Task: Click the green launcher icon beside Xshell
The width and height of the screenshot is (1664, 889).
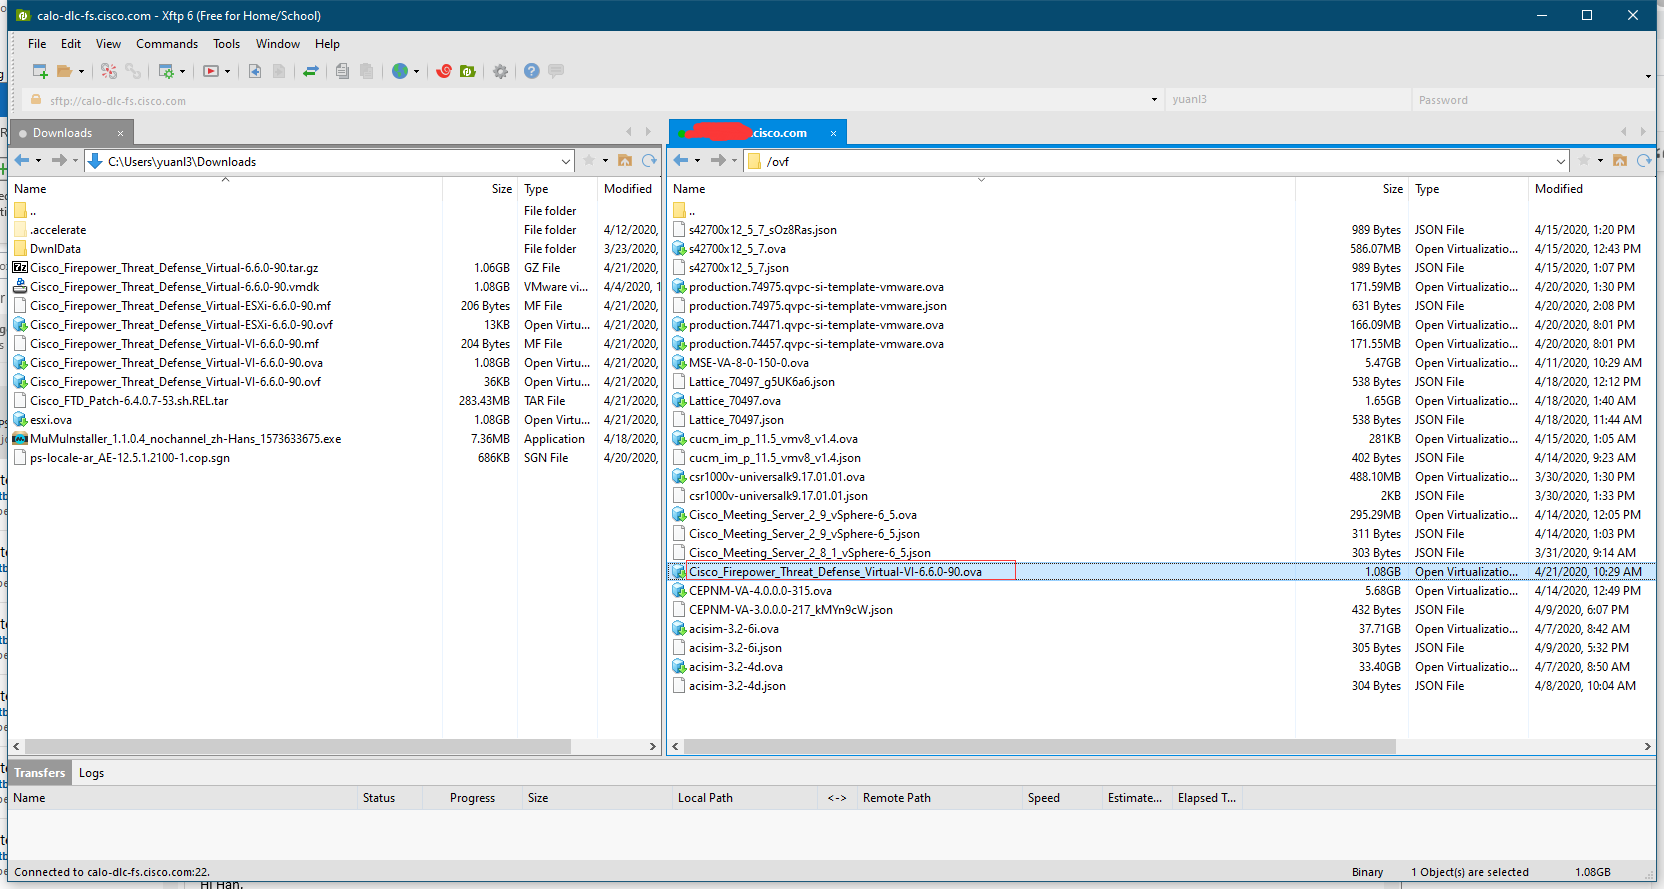Action: (467, 71)
